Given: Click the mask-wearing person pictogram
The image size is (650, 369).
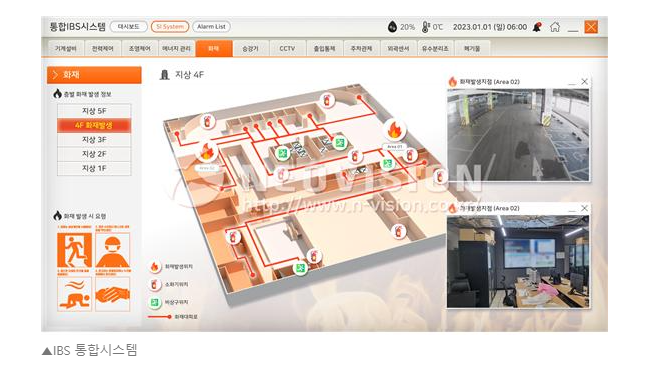Looking at the screenshot, I should (x=112, y=250).
